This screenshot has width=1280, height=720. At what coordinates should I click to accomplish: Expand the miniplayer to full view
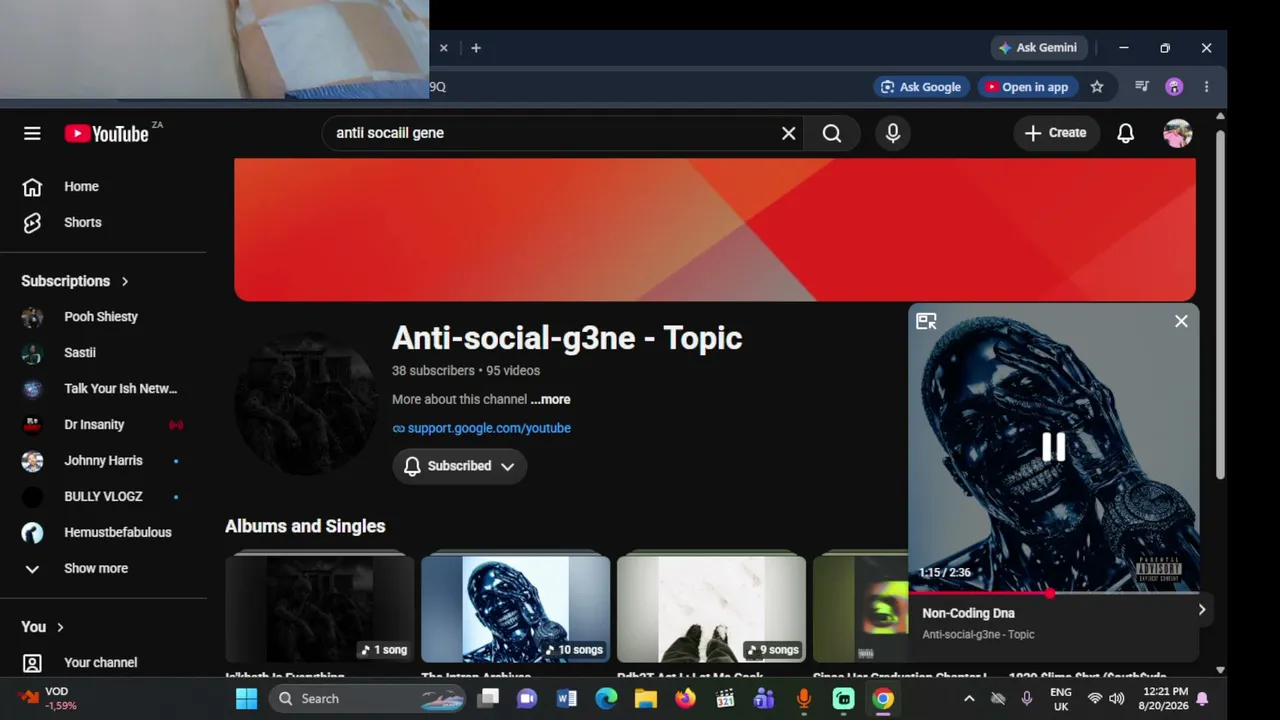926,321
